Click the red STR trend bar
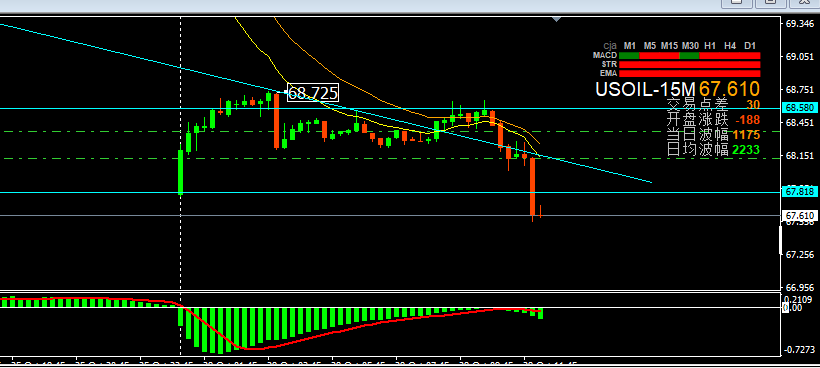This screenshot has height=368, width=820. pos(689,64)
